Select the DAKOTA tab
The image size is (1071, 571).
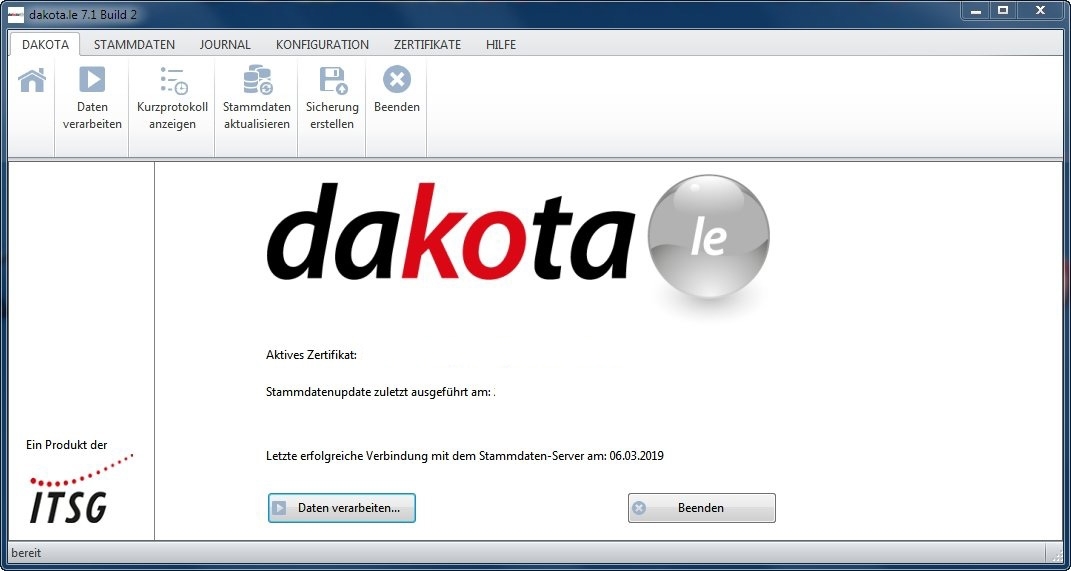pos(45,44)
